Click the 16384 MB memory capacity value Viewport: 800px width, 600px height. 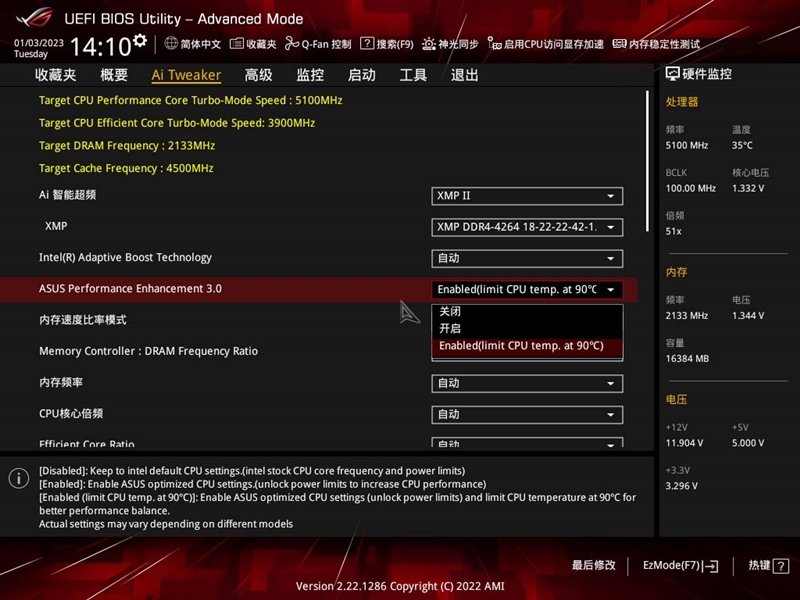pyautogui.click(x=687, y=359)
